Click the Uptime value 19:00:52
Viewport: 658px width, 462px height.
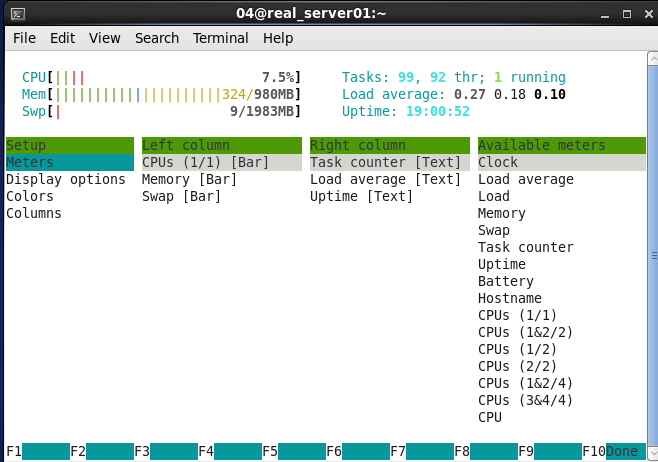438,112
